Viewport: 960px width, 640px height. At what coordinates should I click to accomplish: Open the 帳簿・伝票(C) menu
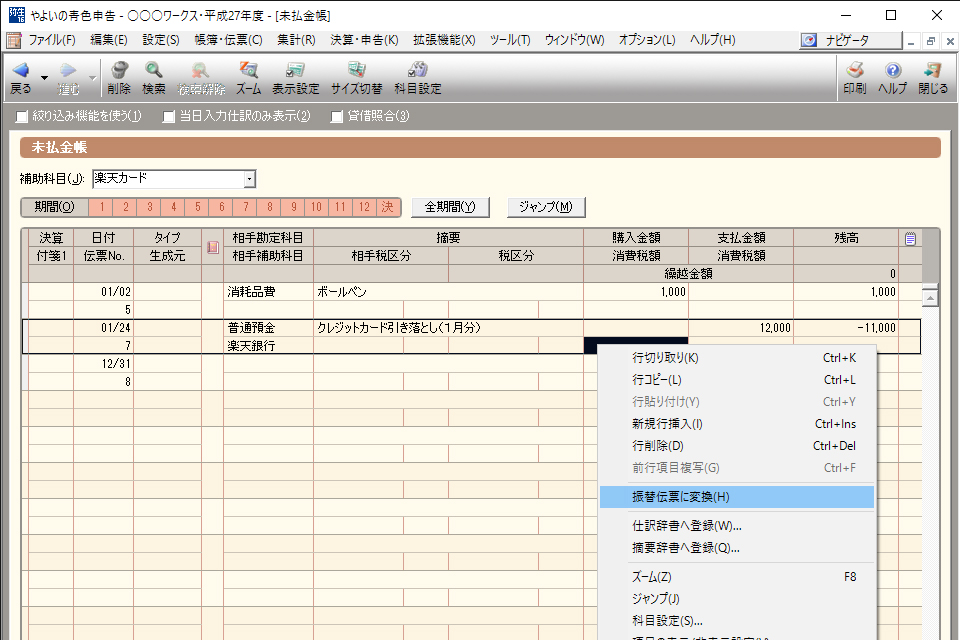(228, 40)
